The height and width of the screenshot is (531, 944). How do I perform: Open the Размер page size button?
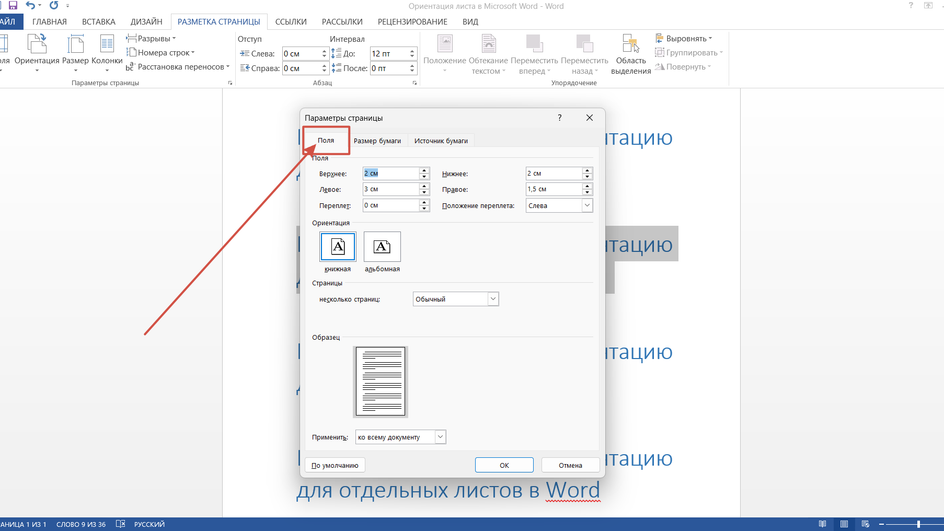[75, 52]
